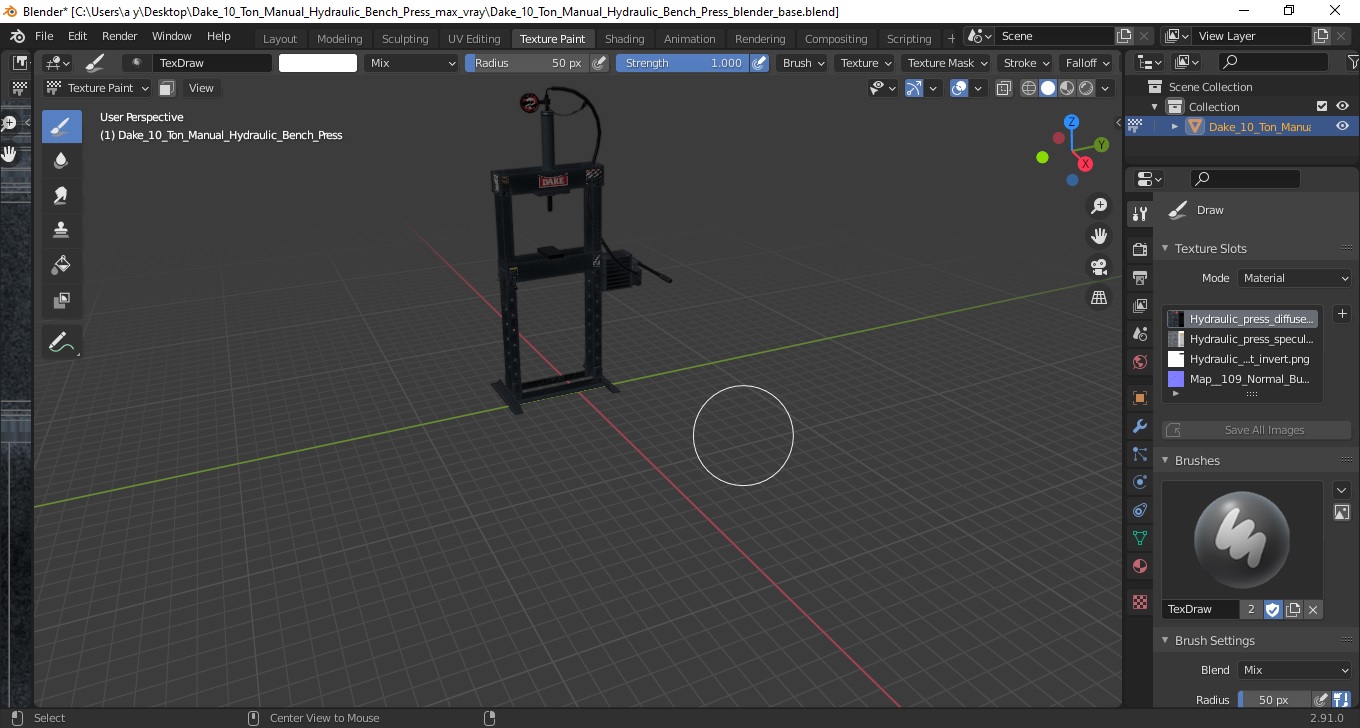The image size is (1360, 728).
Task: Switch to wireframe viewport shading
Action: (1029, 88)
